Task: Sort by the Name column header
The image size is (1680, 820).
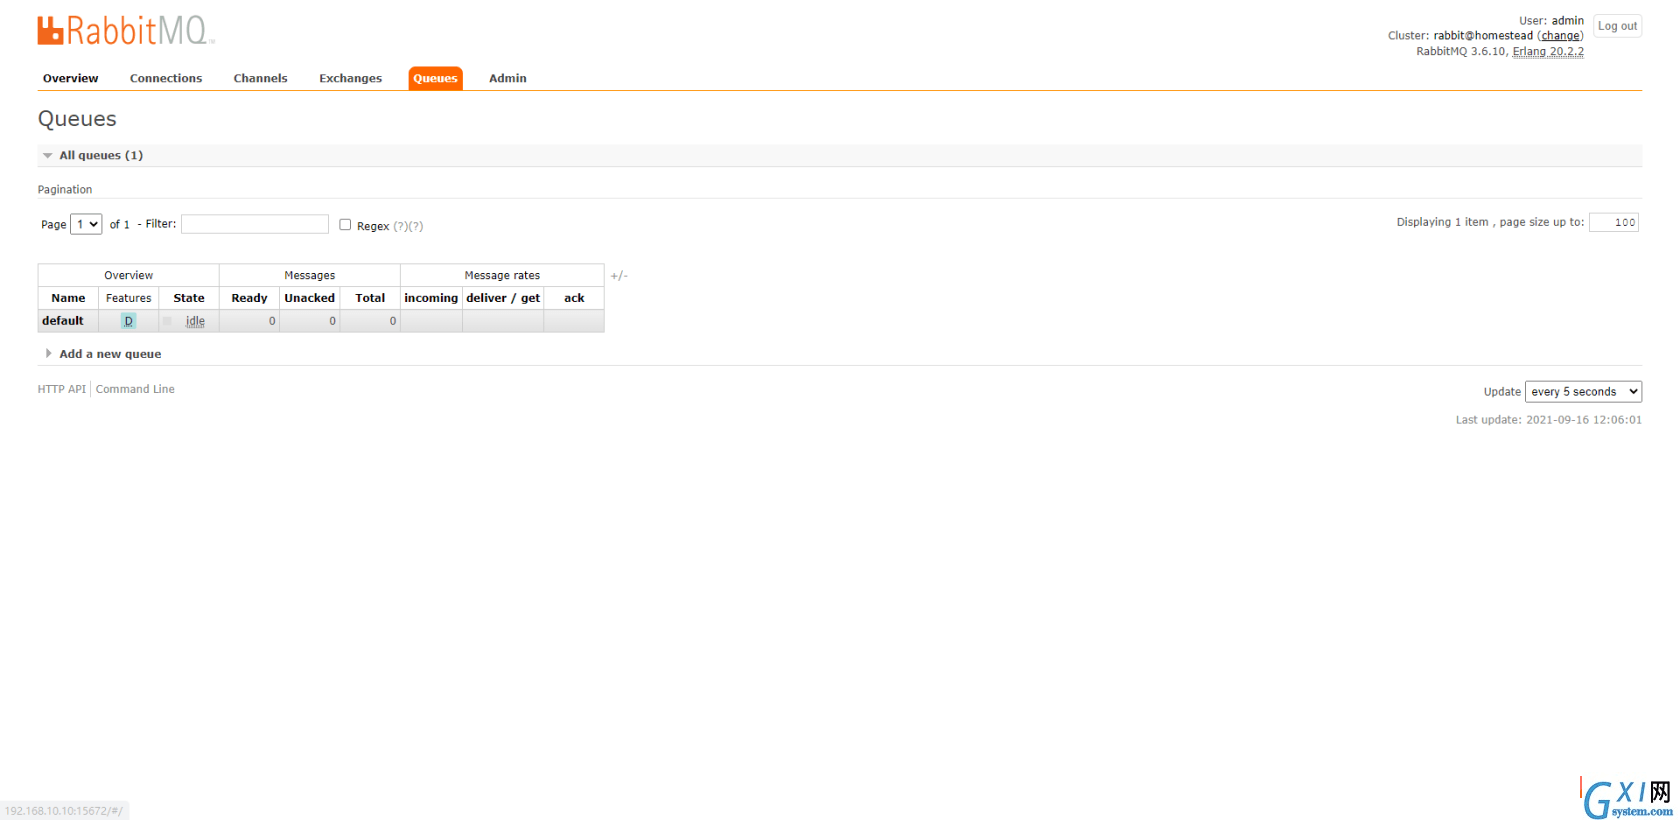Action: pyautogui.click(x=68, y=298)
